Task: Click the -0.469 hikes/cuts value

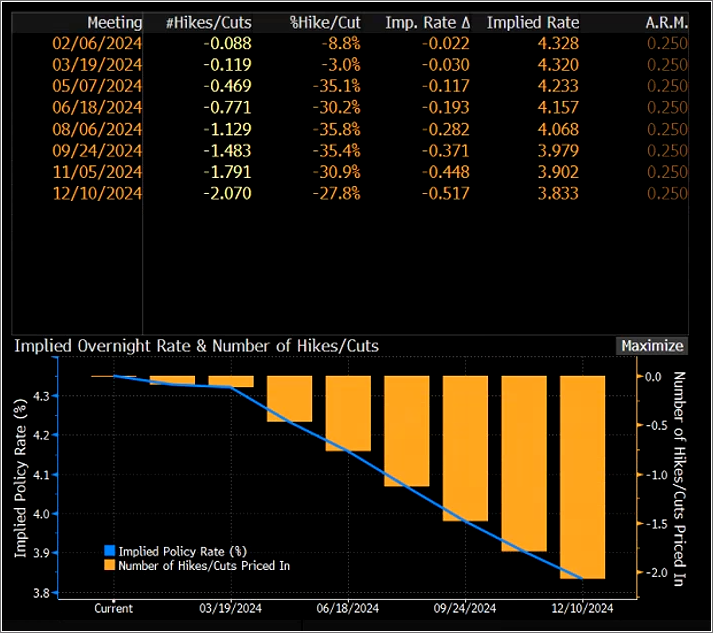Action: coord(228,86)
